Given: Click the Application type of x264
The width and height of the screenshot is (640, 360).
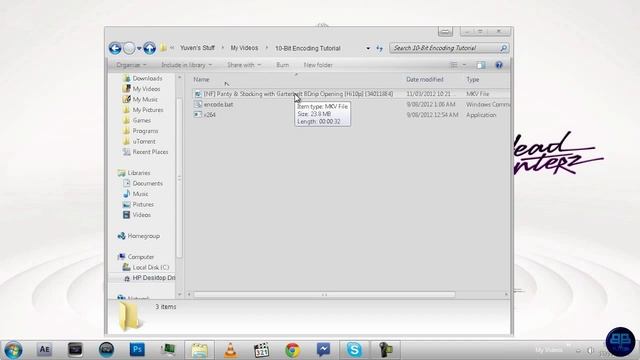Looking at the screenshot, I should coord(481,115).
